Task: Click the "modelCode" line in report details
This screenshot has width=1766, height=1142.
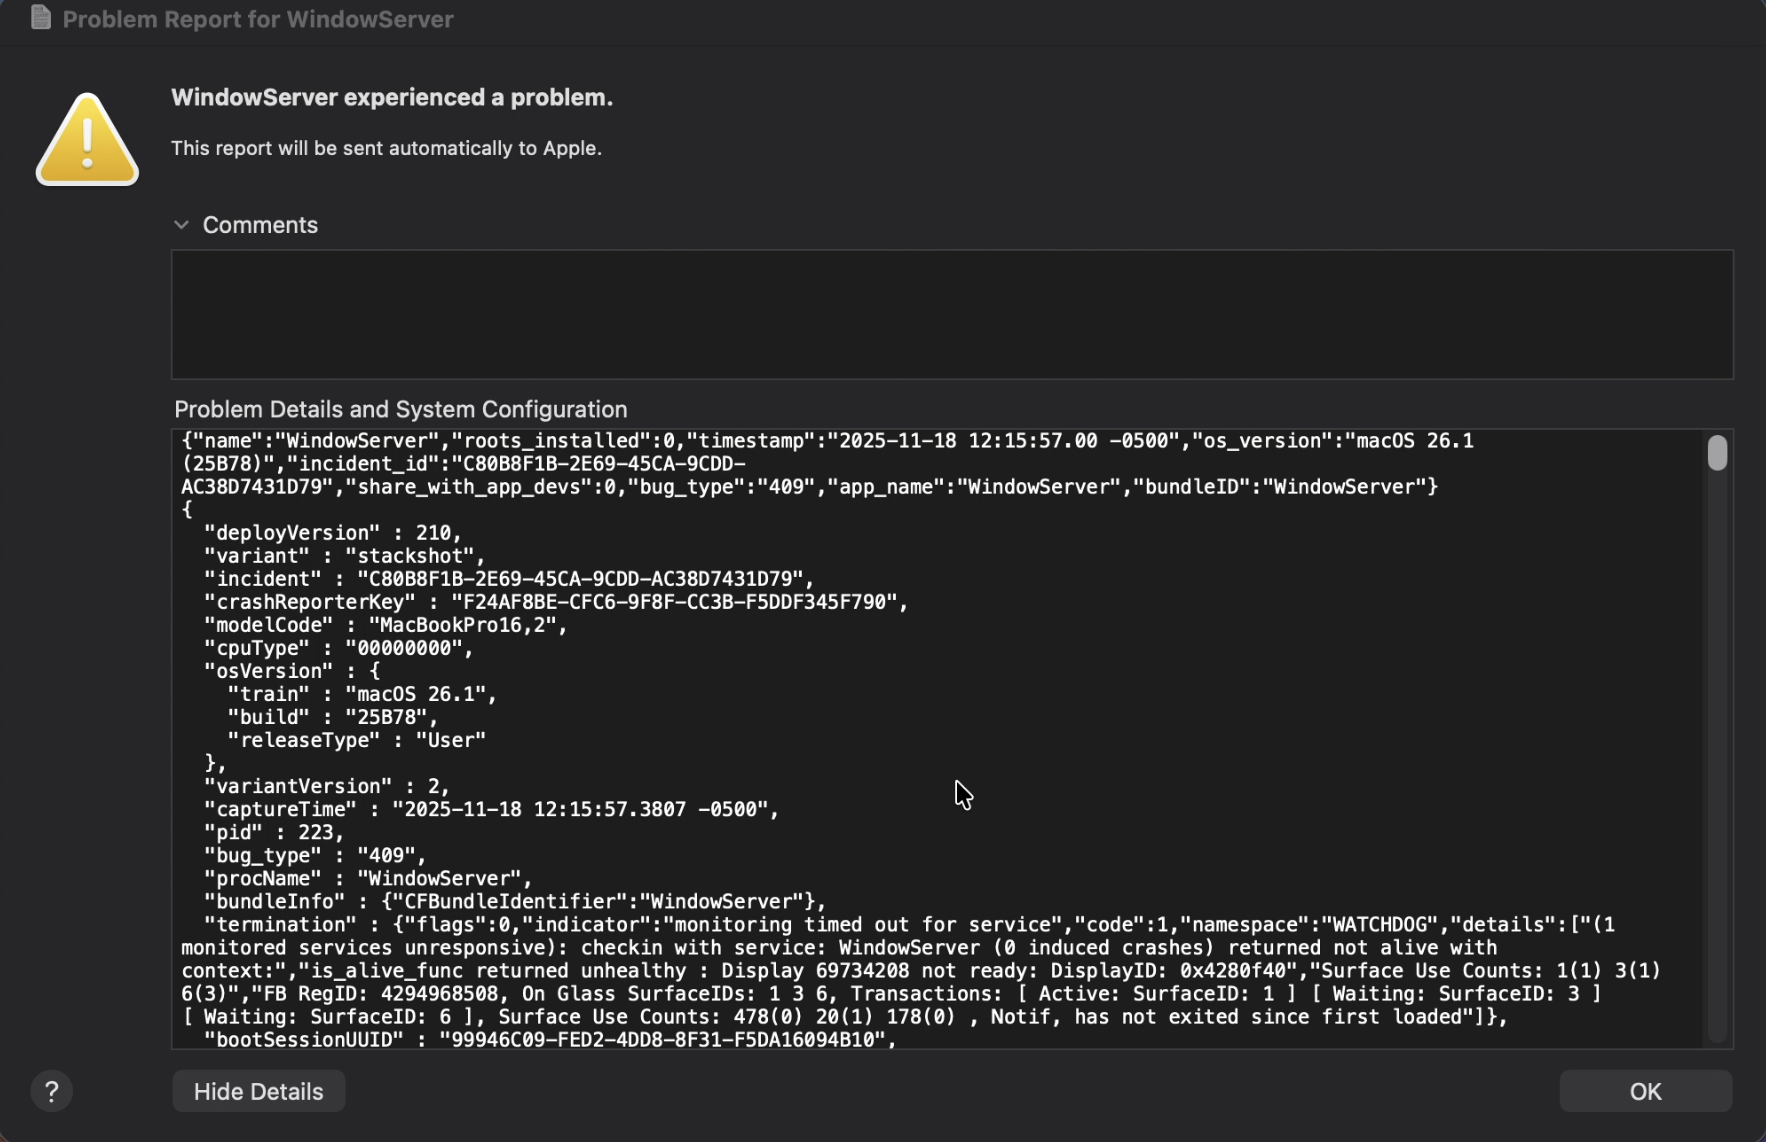Action: (x=385, y=625)
